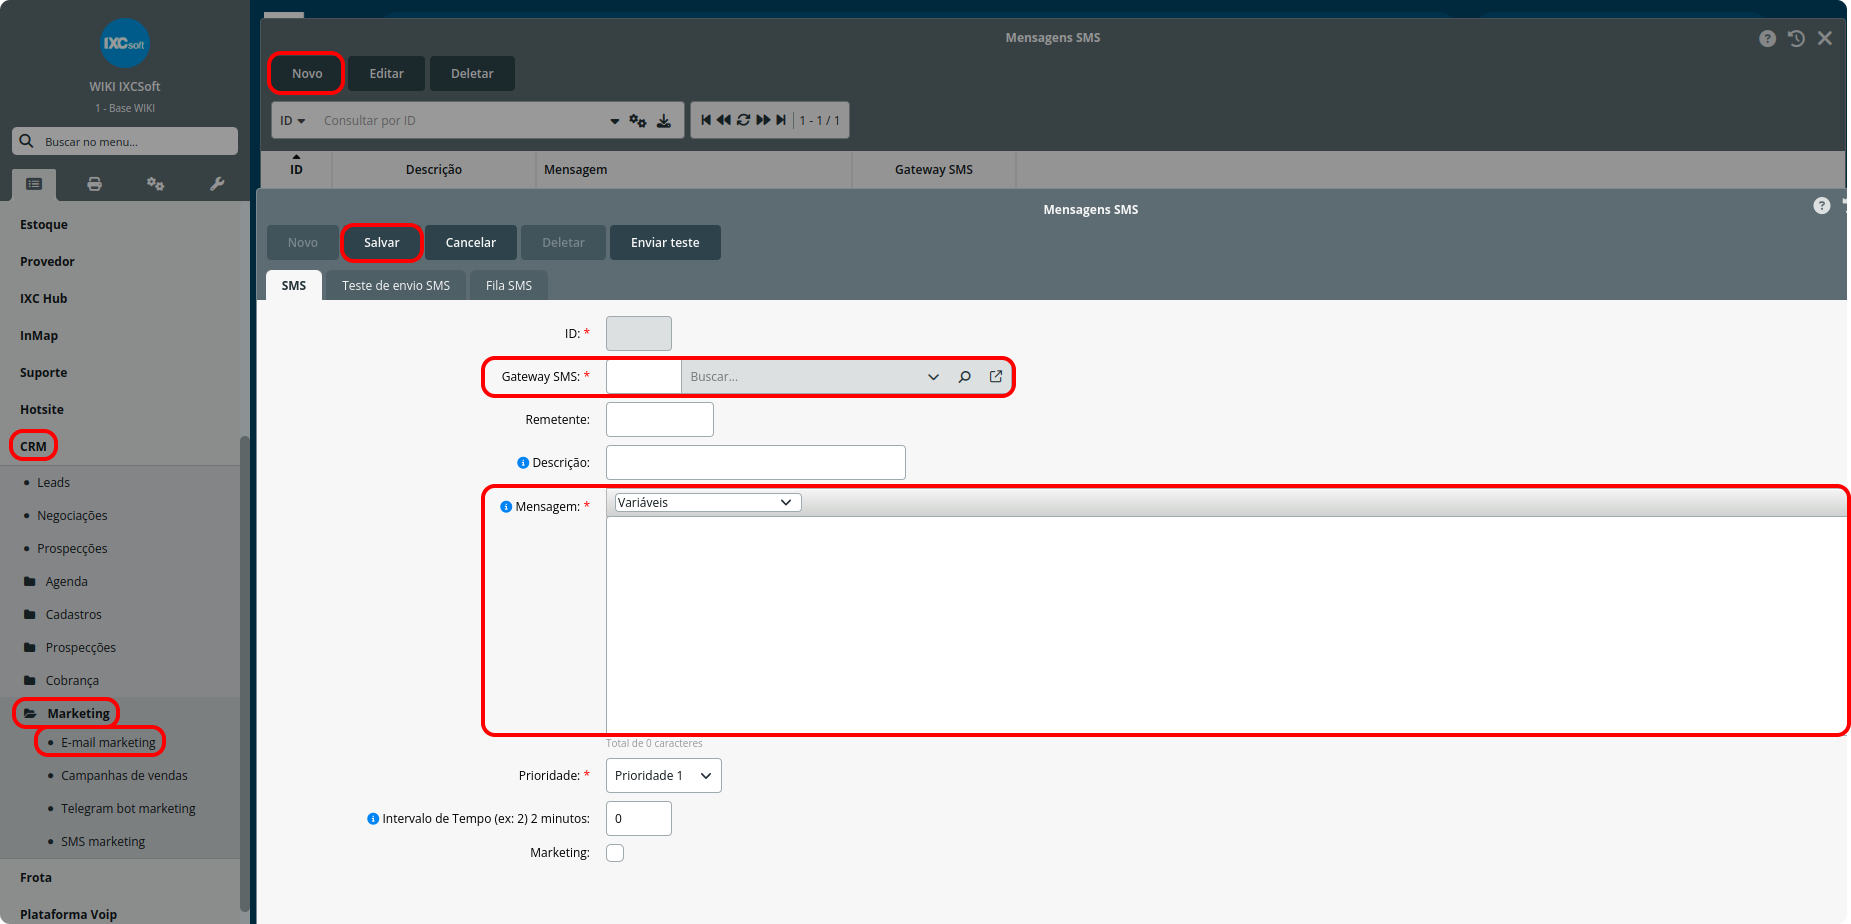Open Agenda folder in CRM menu
The image size is (1851, 924).
(66, 581)
